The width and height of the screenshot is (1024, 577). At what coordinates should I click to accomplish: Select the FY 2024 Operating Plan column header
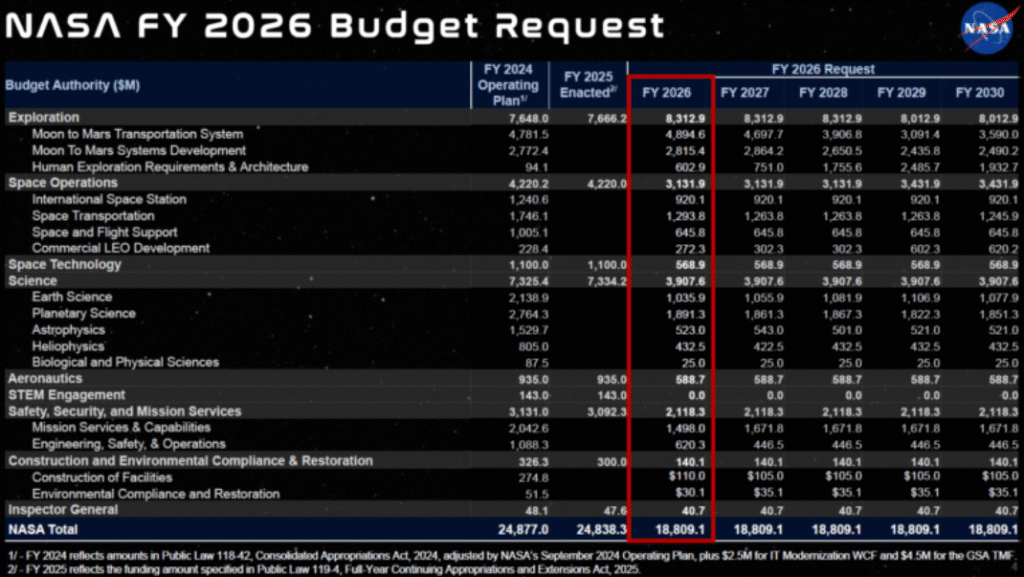coord(507,85)
